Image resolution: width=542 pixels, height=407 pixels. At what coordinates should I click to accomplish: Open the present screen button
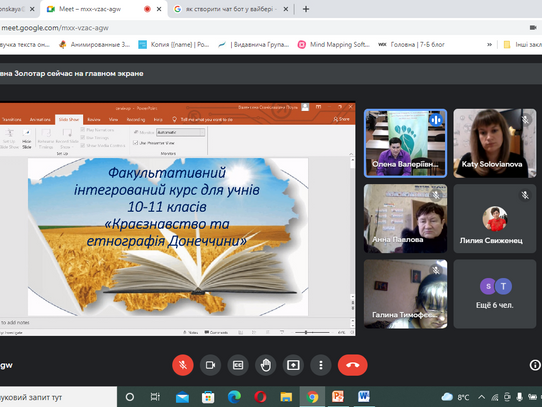(293, 365)
